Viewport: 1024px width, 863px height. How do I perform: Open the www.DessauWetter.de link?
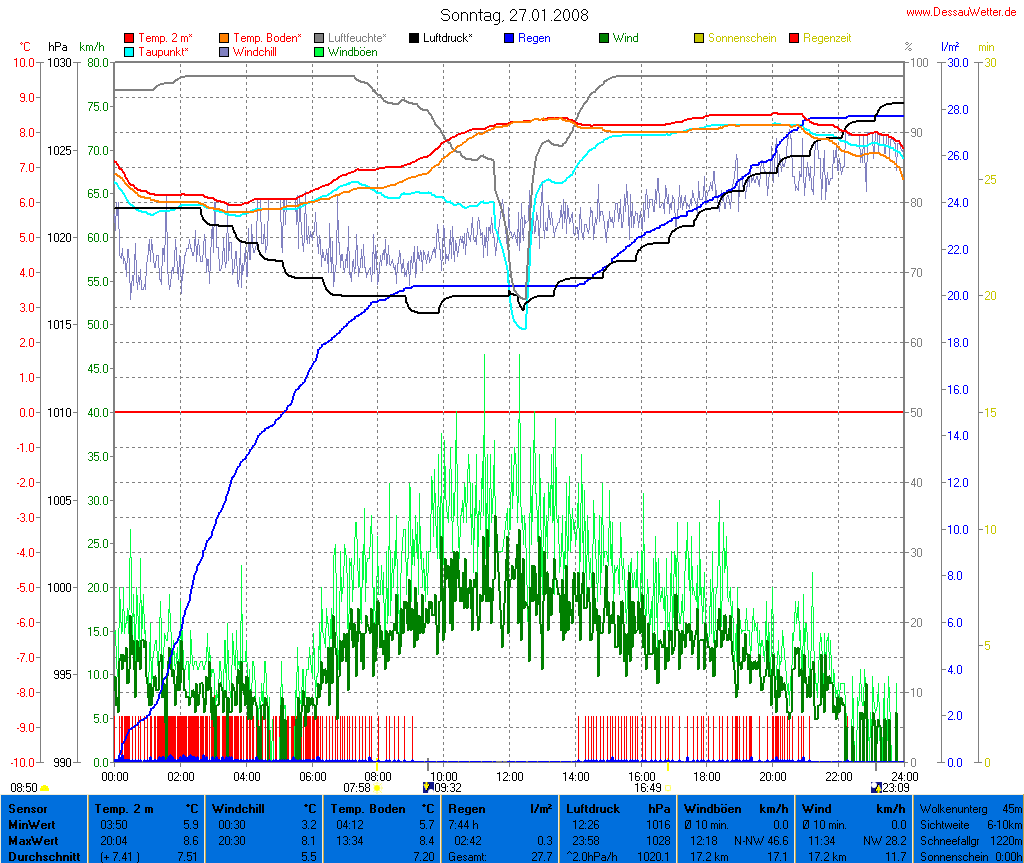click(x=962, y=12)
